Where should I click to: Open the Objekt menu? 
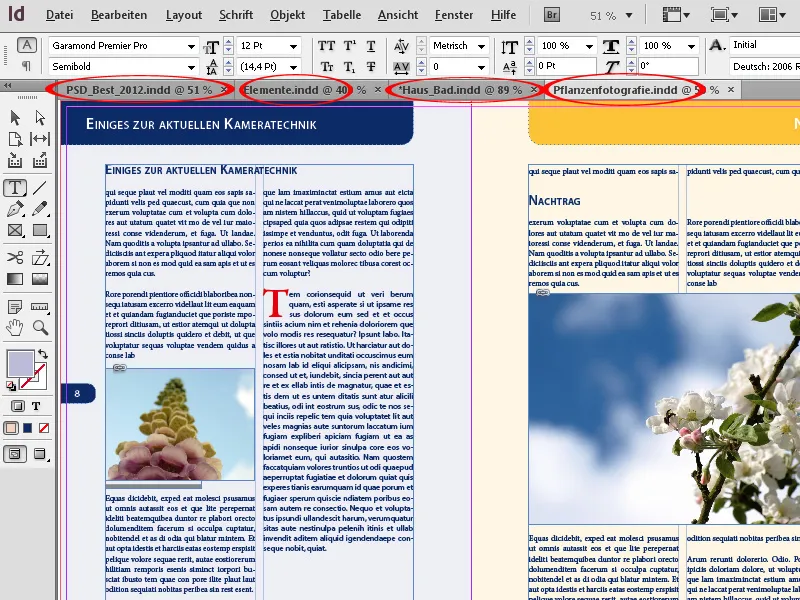(288, 15)
